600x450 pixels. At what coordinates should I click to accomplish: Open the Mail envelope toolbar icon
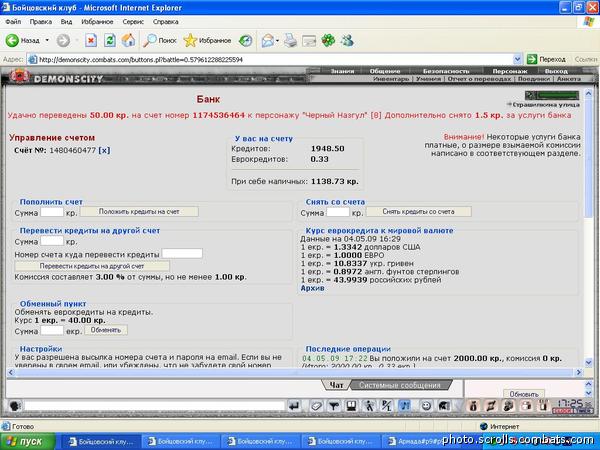(x=268, y=40)
